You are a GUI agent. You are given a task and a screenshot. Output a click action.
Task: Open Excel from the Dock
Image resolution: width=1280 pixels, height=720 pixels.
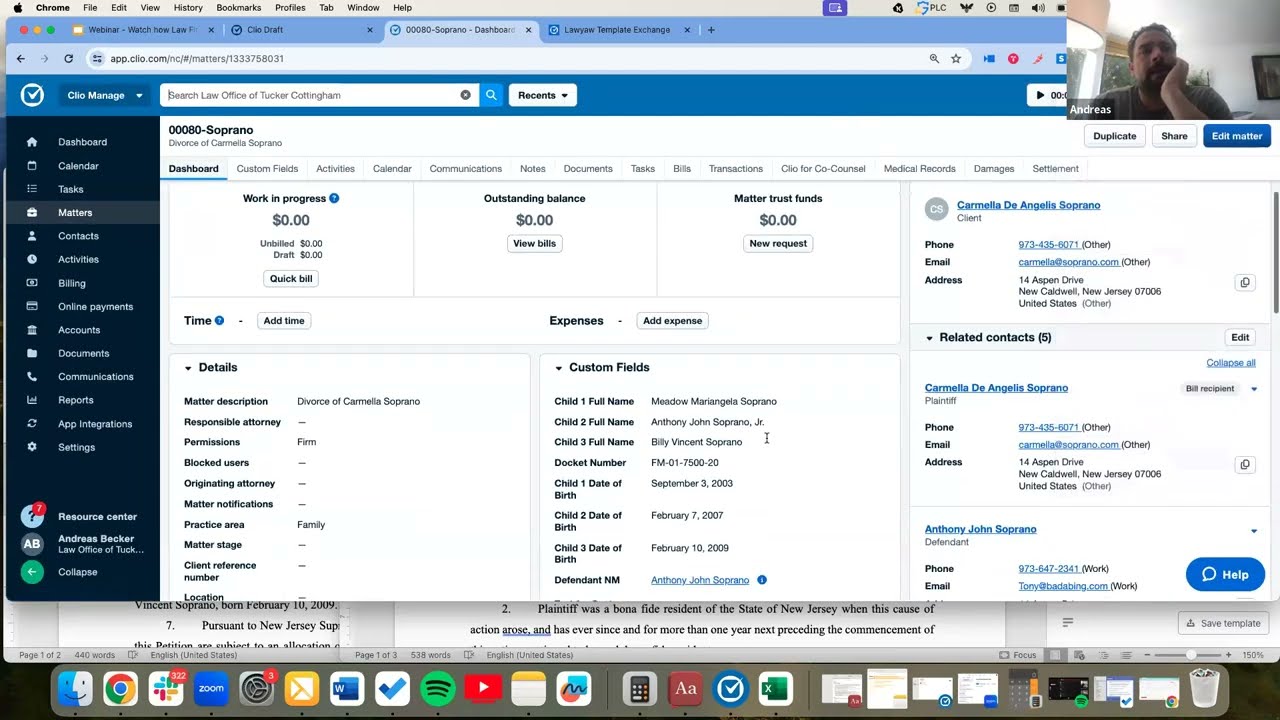pyautogui.click(x=775, y=689)
